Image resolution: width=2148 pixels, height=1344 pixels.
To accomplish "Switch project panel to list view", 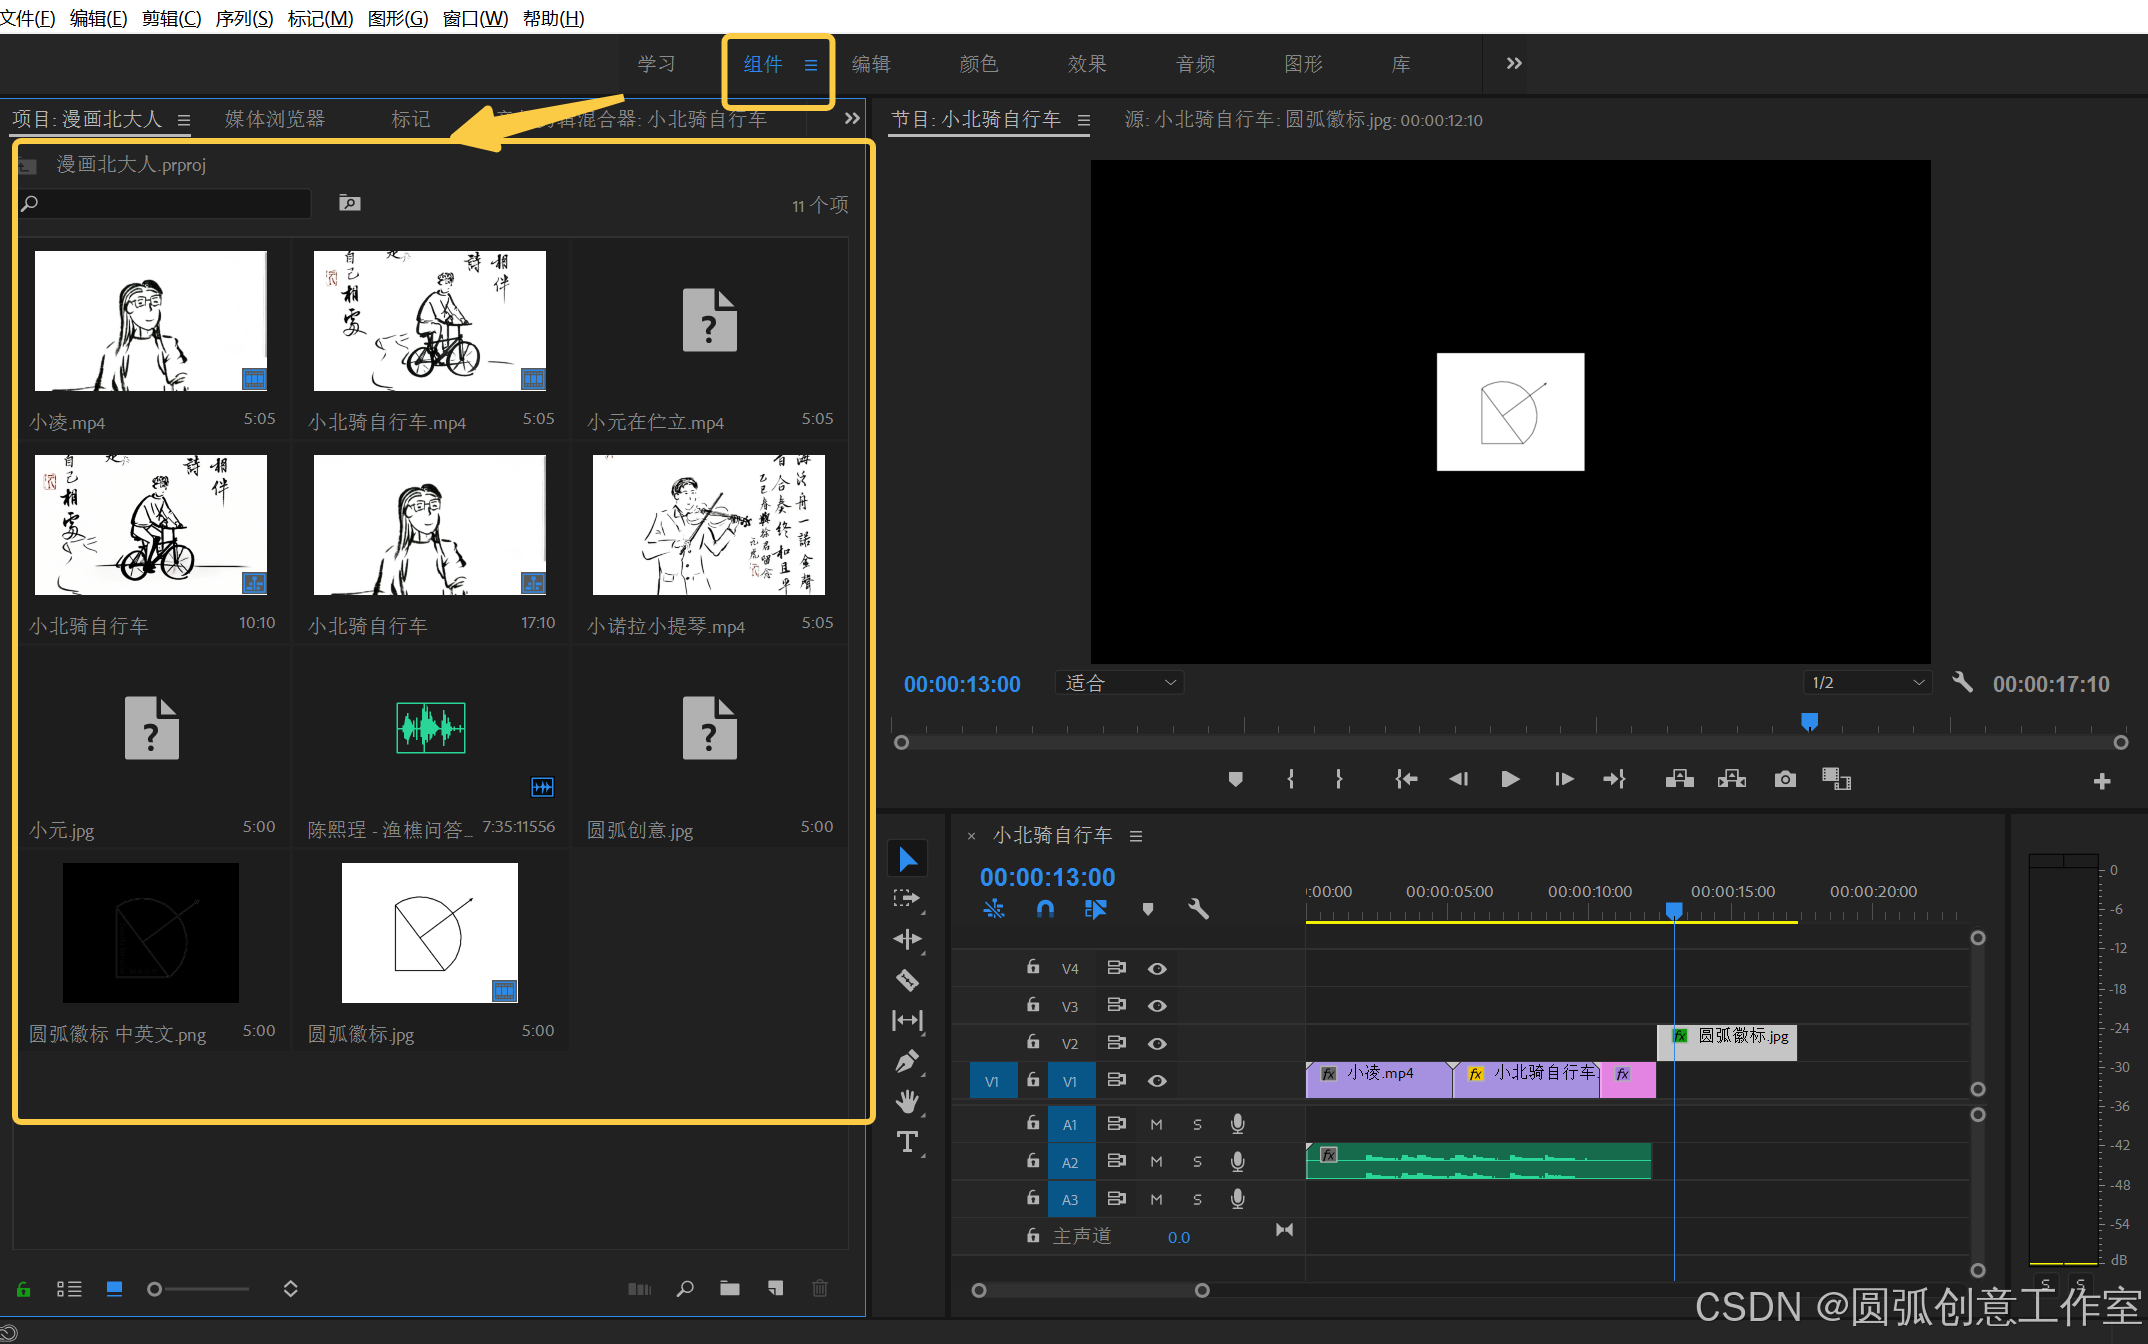I will pos(69,1289).
